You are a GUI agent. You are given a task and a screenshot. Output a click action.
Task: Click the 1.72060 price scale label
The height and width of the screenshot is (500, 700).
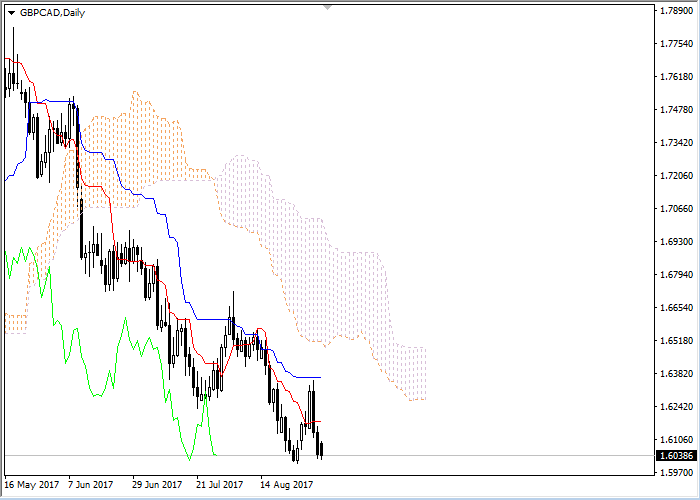[677, 175]
